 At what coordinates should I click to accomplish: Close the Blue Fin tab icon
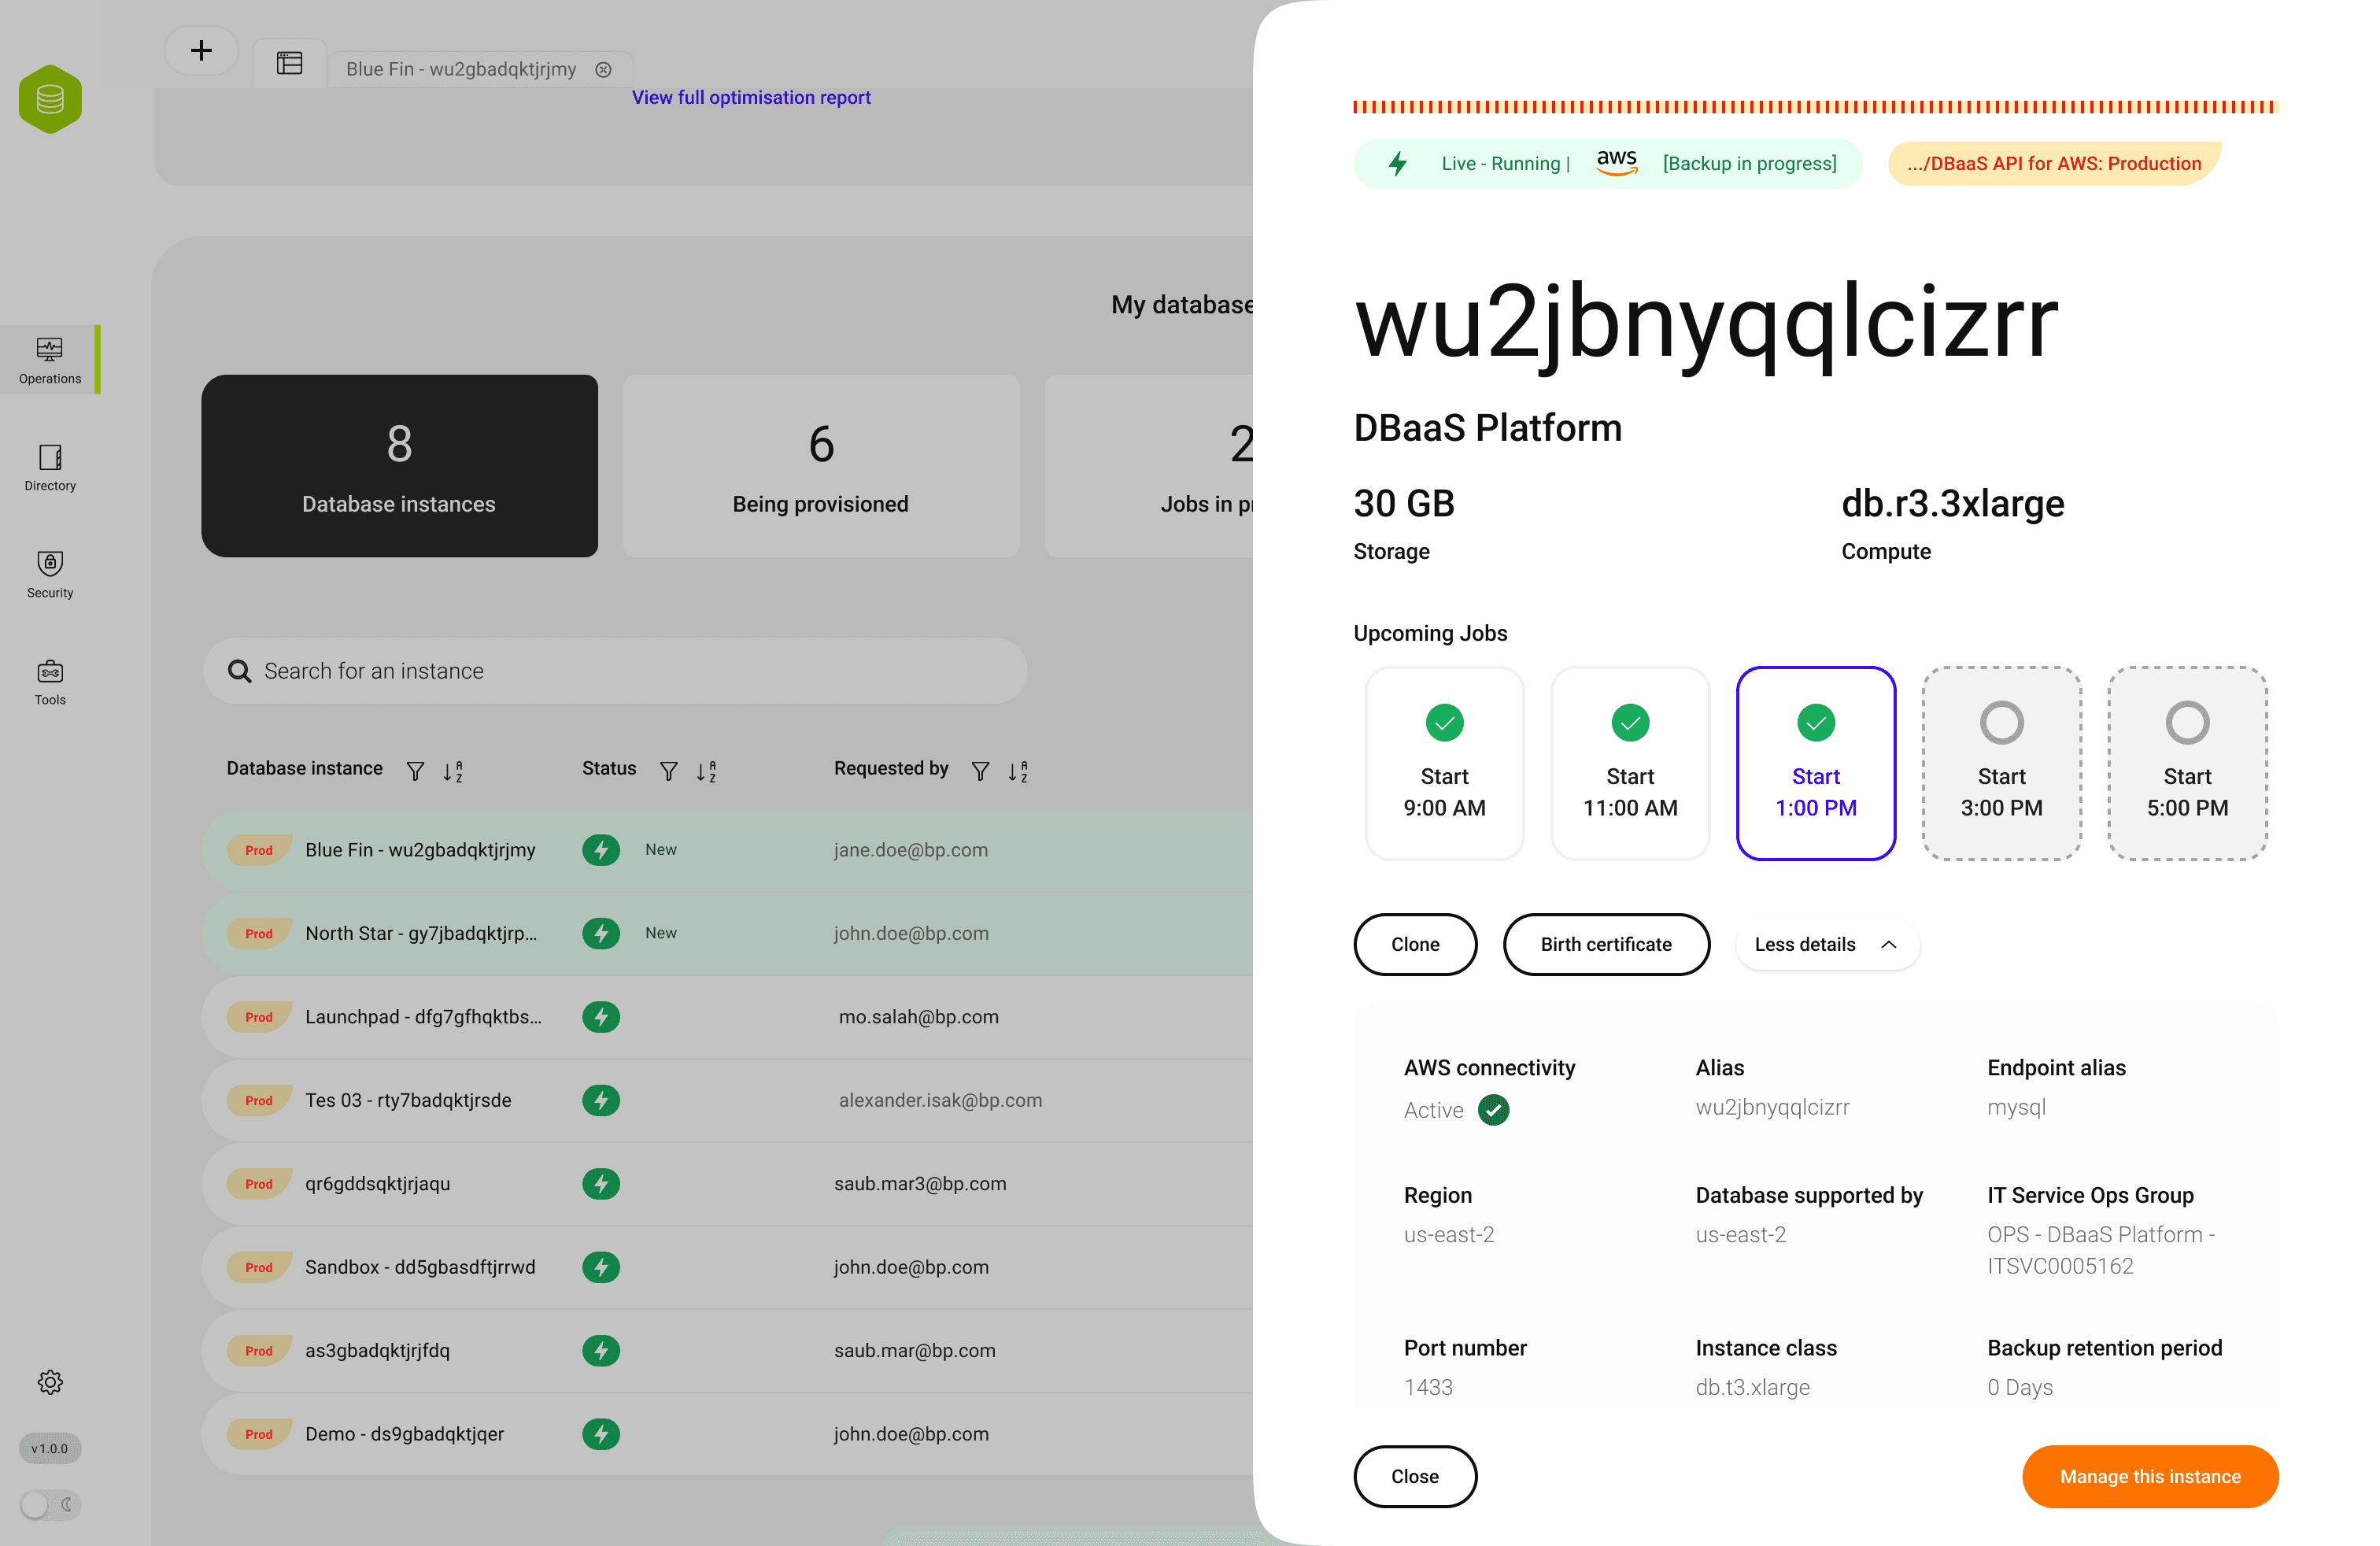pos(603,69)
